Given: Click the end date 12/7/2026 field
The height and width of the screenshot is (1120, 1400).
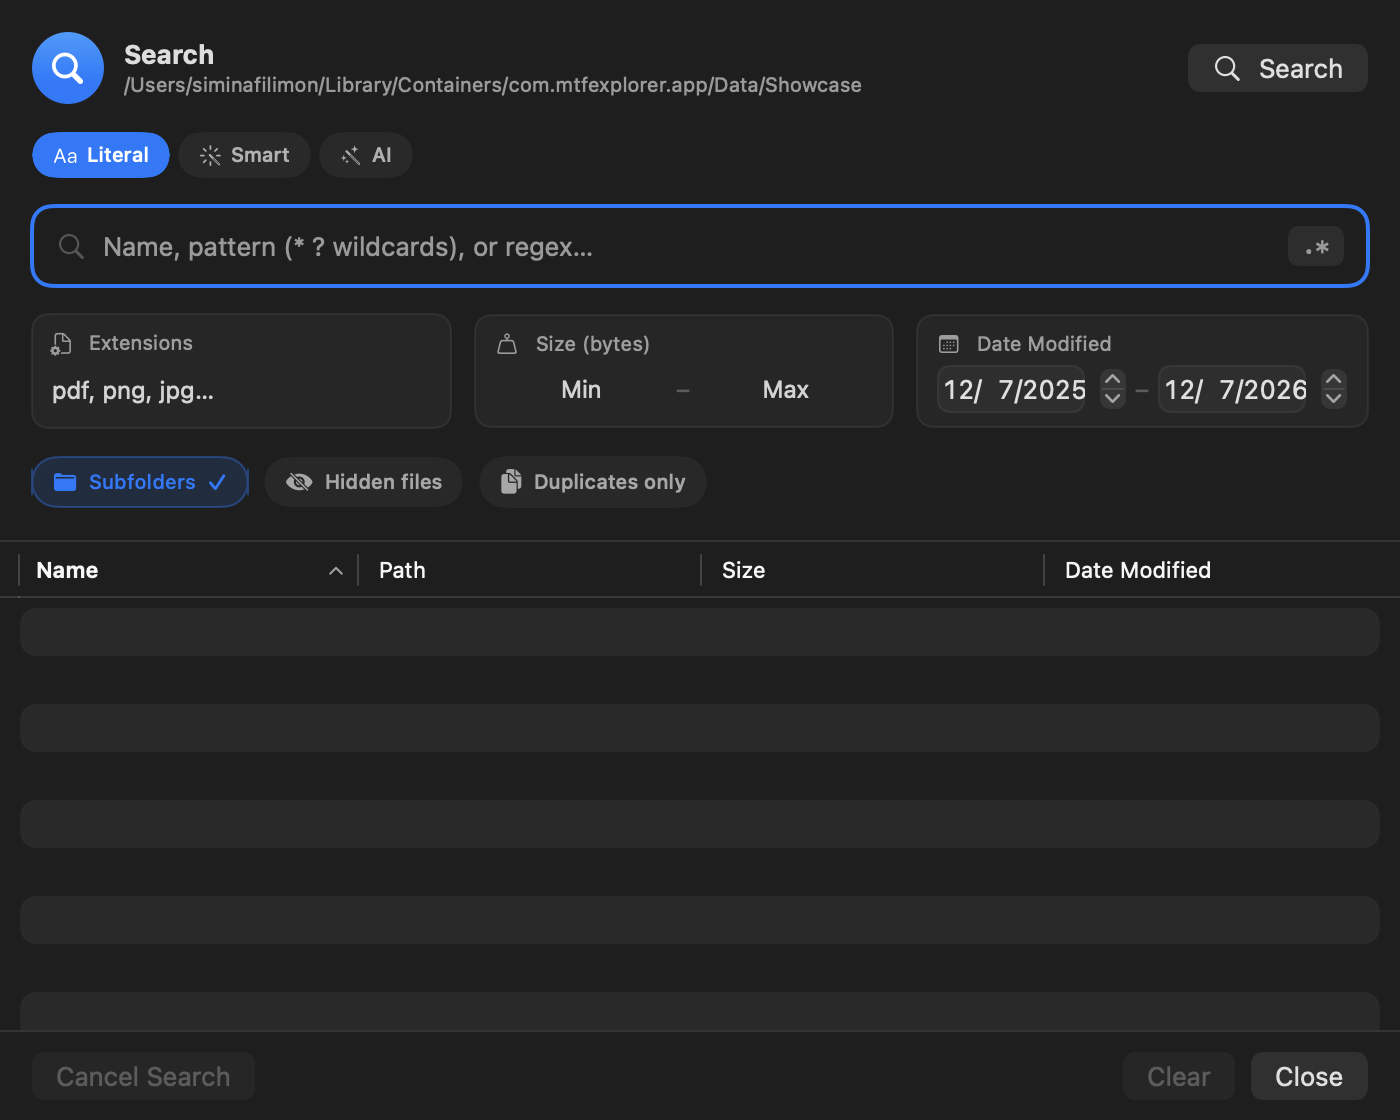Looking at the screenshot, I should 1233,389.
